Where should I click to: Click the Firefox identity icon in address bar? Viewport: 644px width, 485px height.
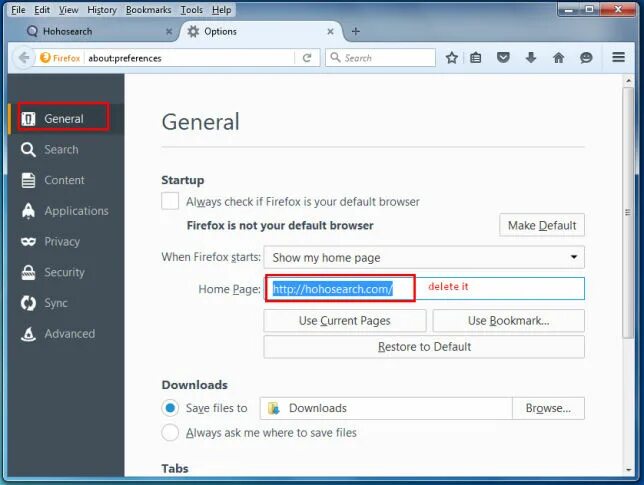[x=61, y=58]
